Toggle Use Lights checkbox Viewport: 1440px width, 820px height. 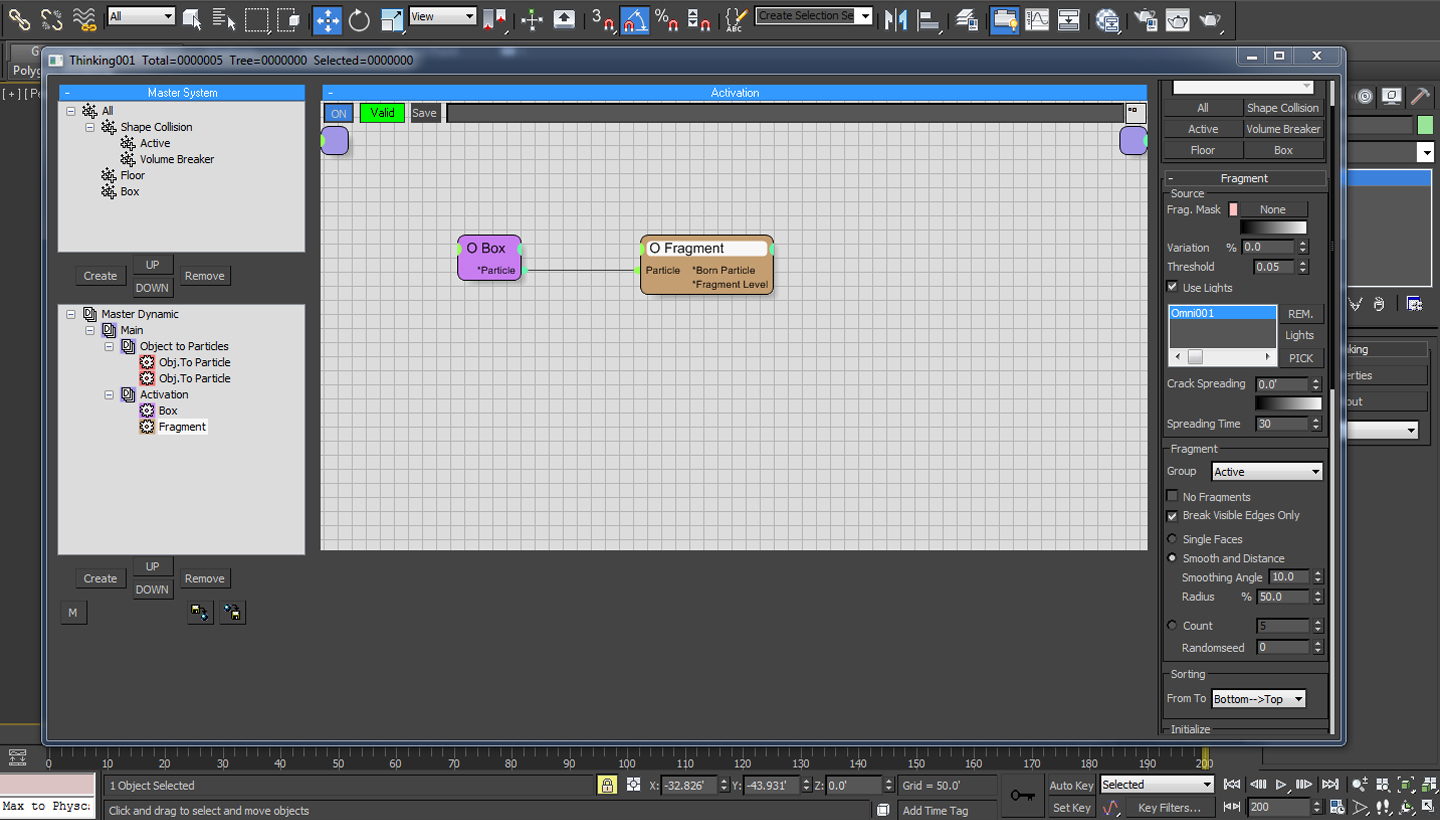1173,287
